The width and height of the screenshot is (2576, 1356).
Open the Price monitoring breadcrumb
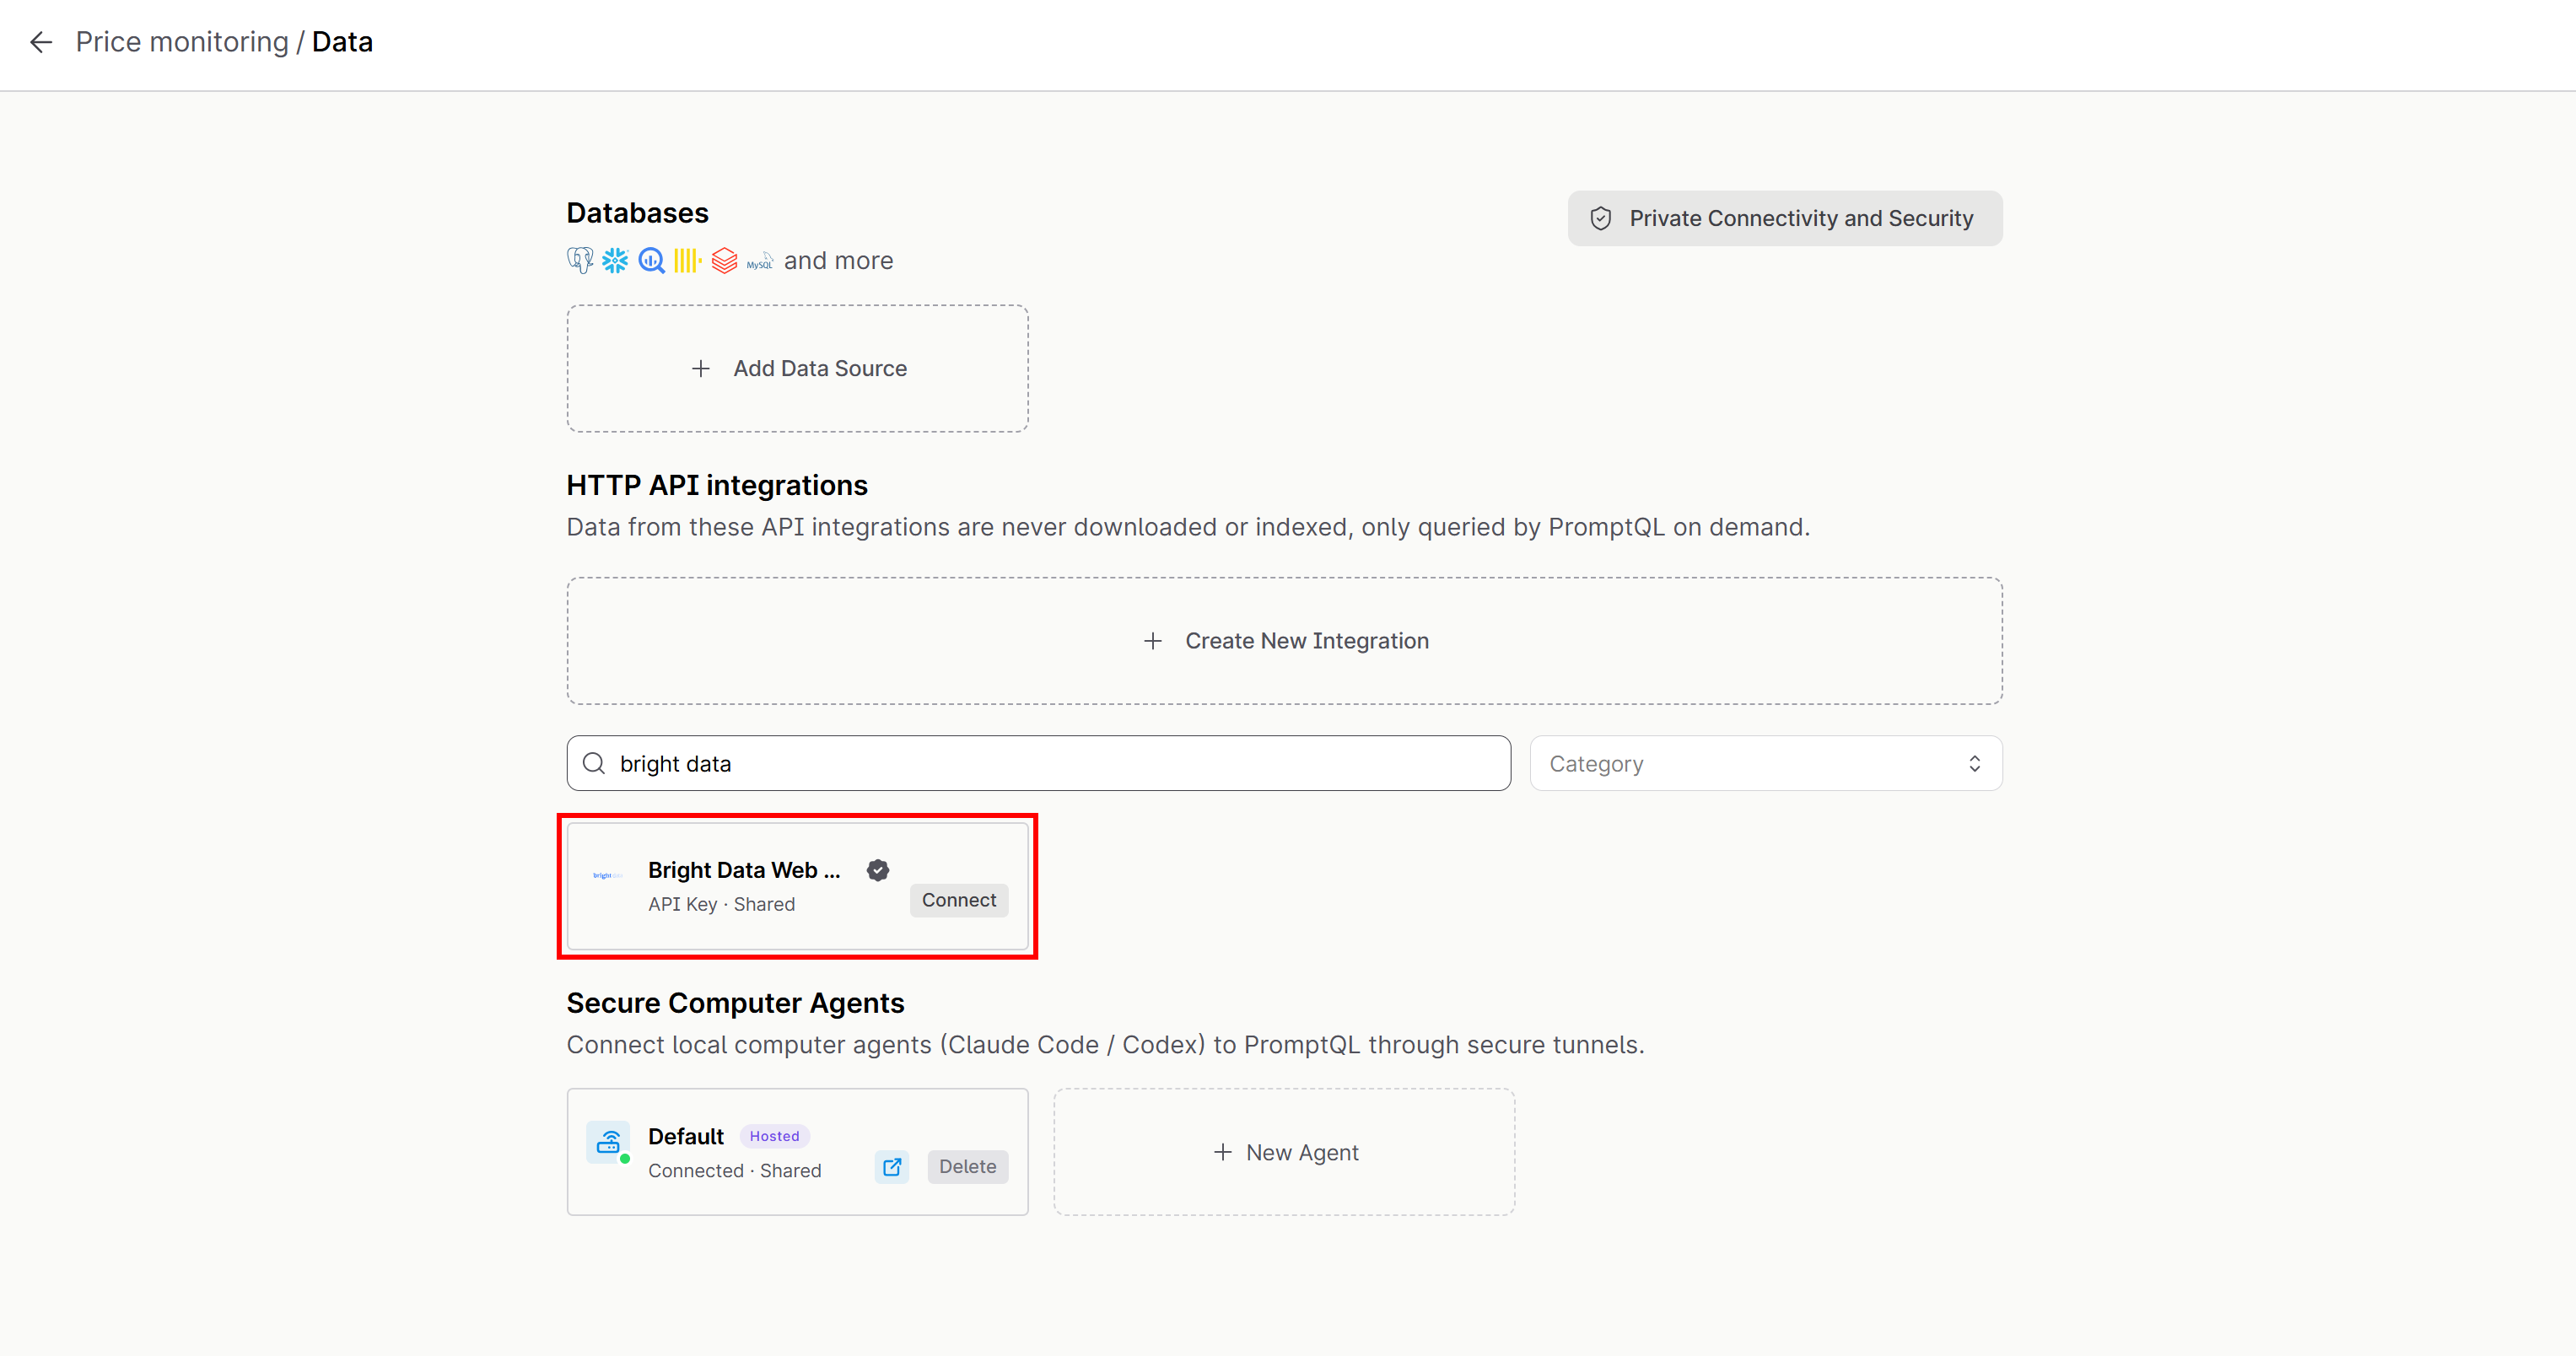[182, 42]
